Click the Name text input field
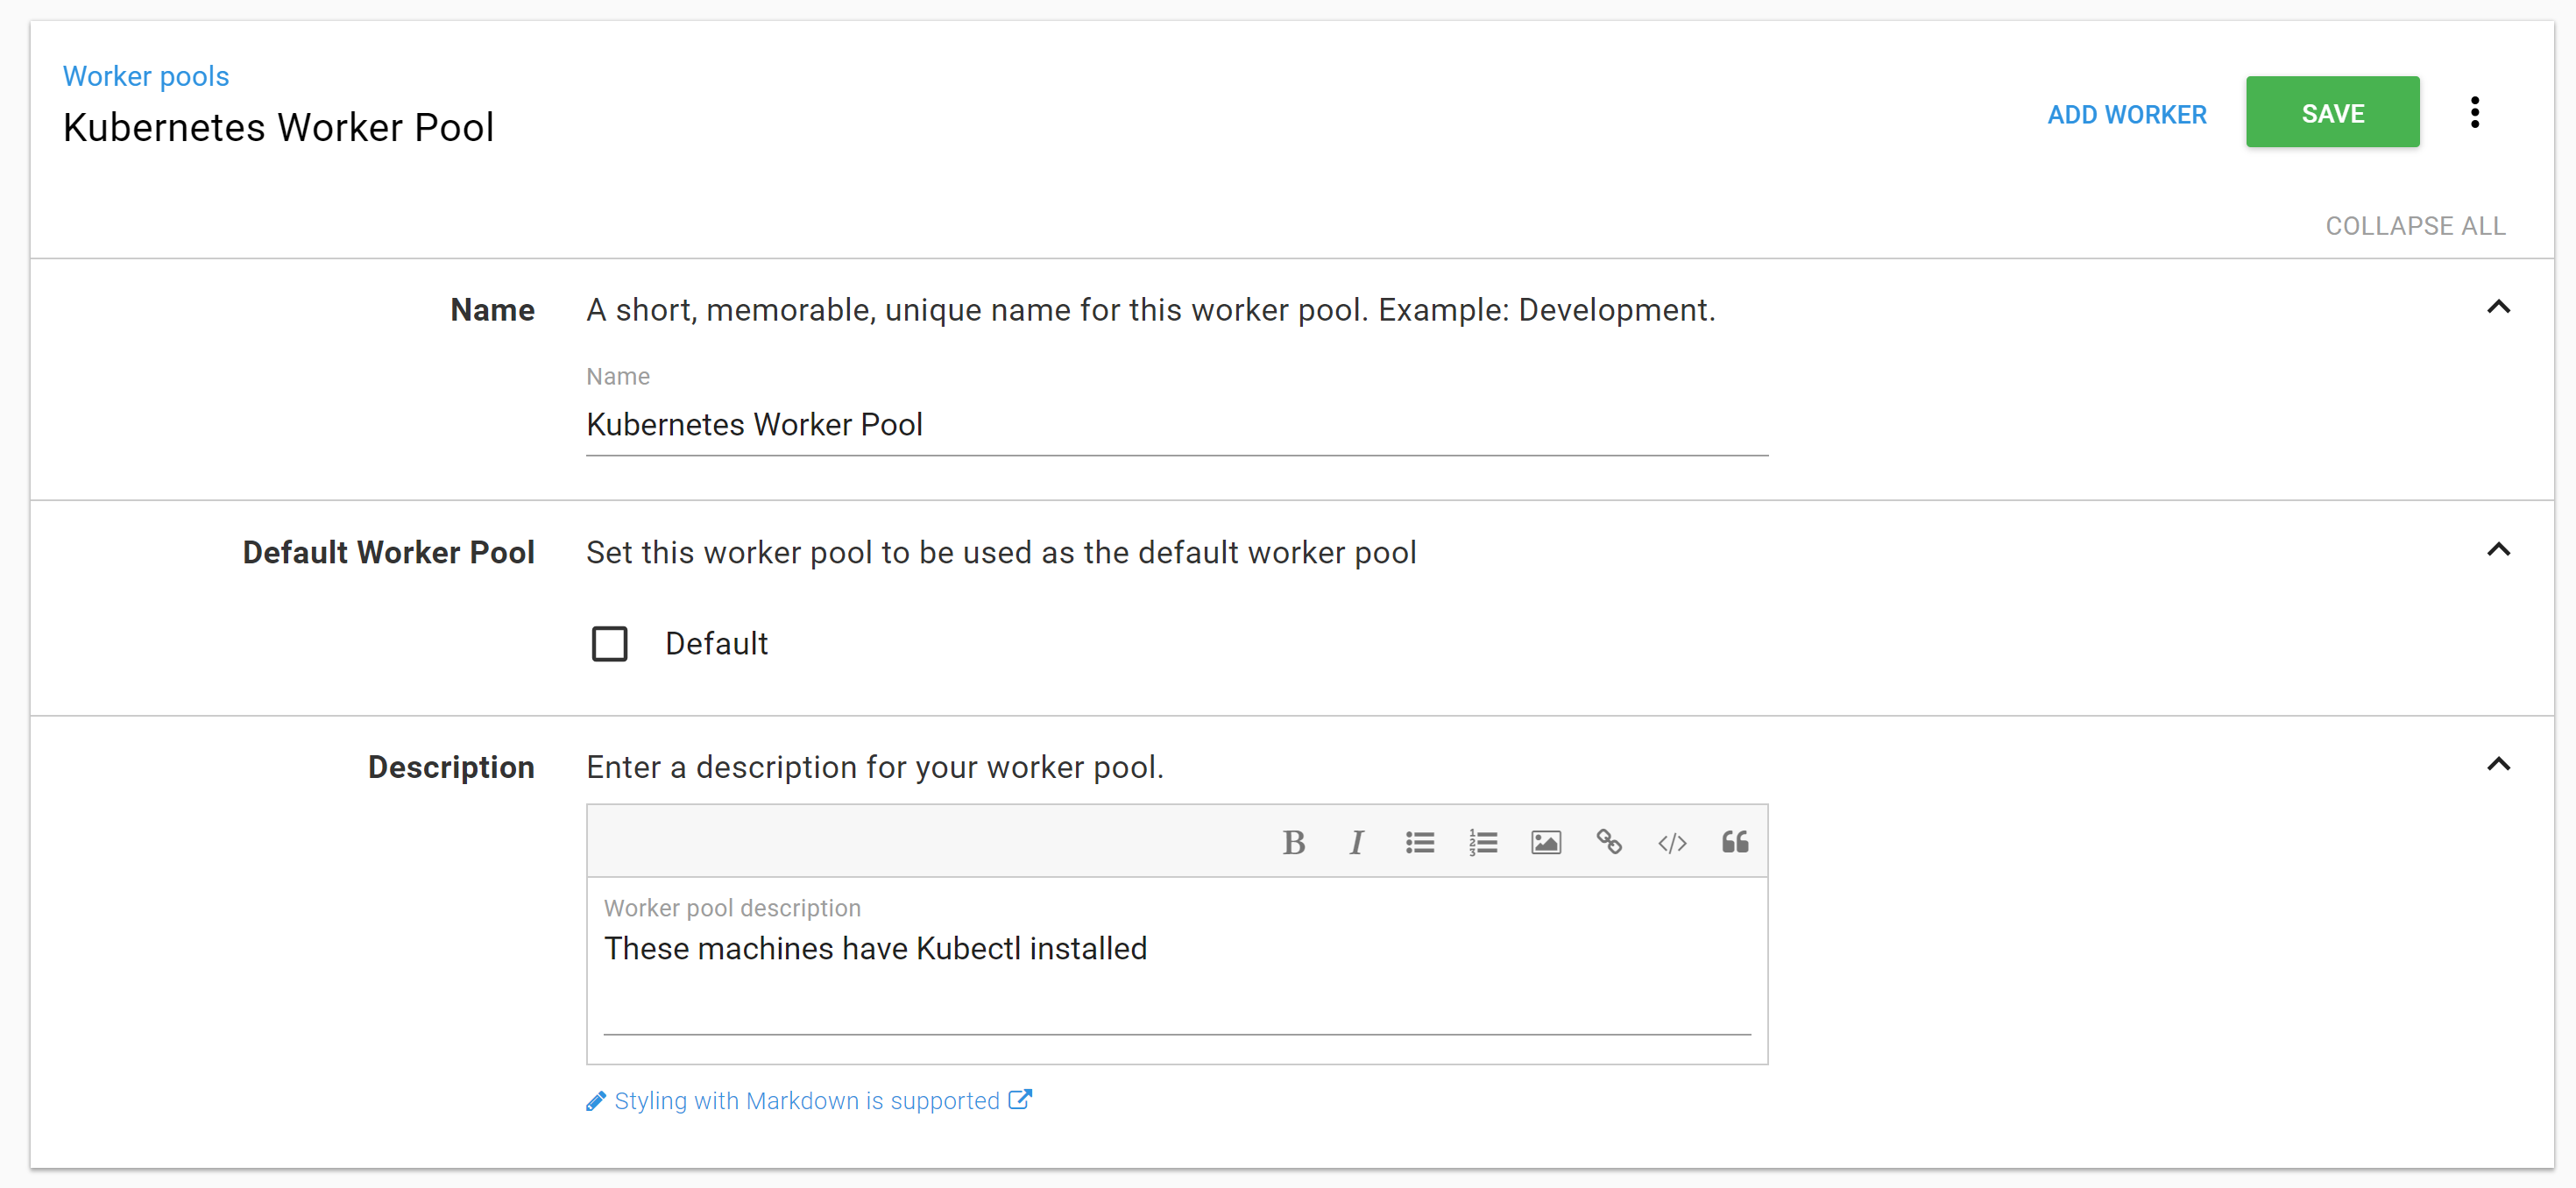Screen dimensions: 2576x1188 1176,425
